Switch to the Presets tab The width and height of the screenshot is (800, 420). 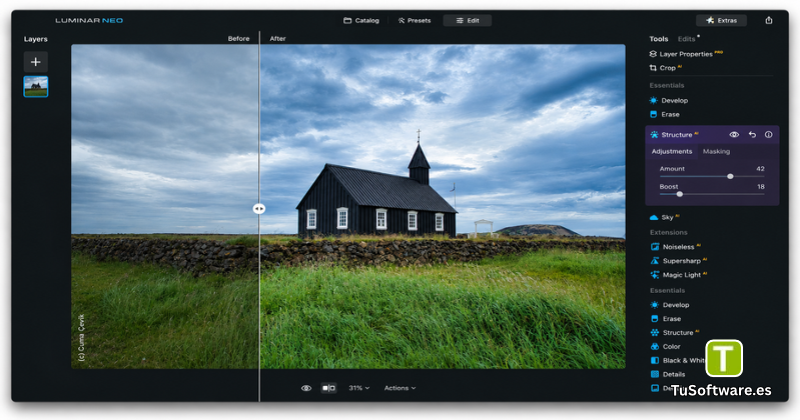pos(414,20)
